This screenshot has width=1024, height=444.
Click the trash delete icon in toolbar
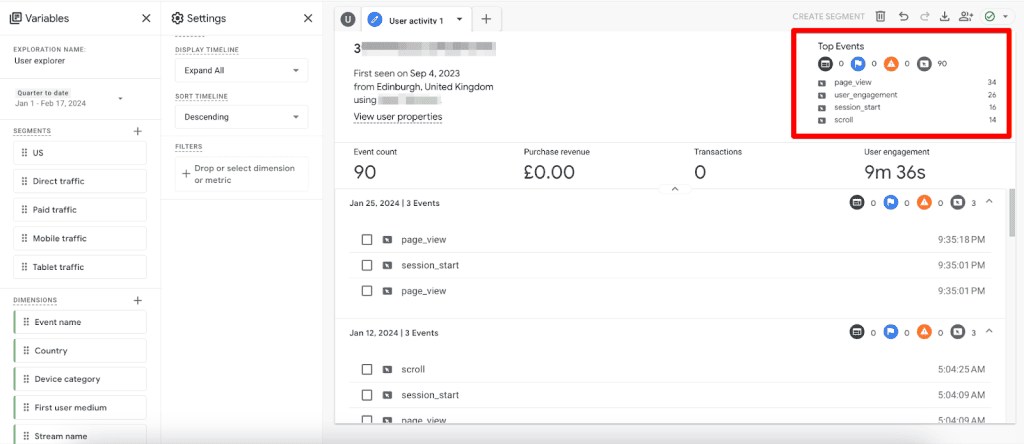(x=880, y=16)
